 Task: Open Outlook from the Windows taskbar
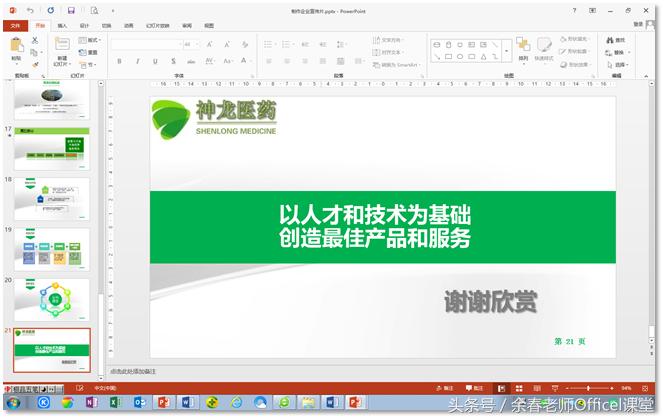tap(139, 403)
